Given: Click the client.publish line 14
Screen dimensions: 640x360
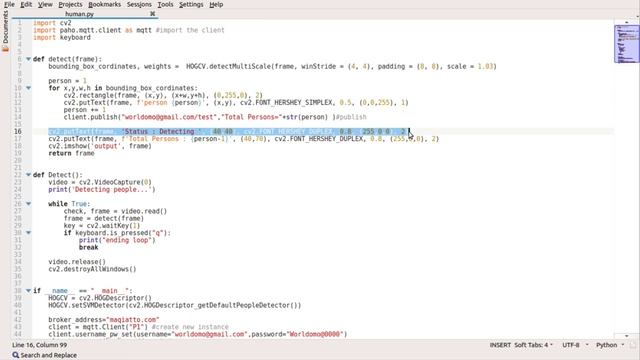Looking at the screenshot, I should point(215,117).
